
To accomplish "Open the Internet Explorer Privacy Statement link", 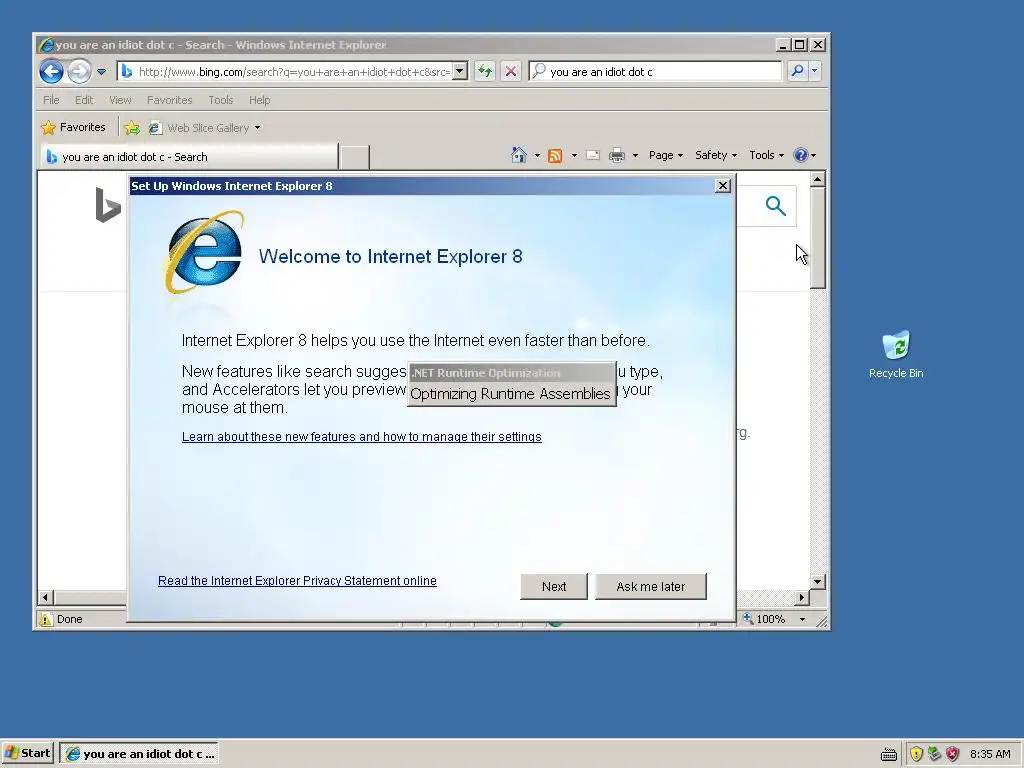I will coord(297,581).
